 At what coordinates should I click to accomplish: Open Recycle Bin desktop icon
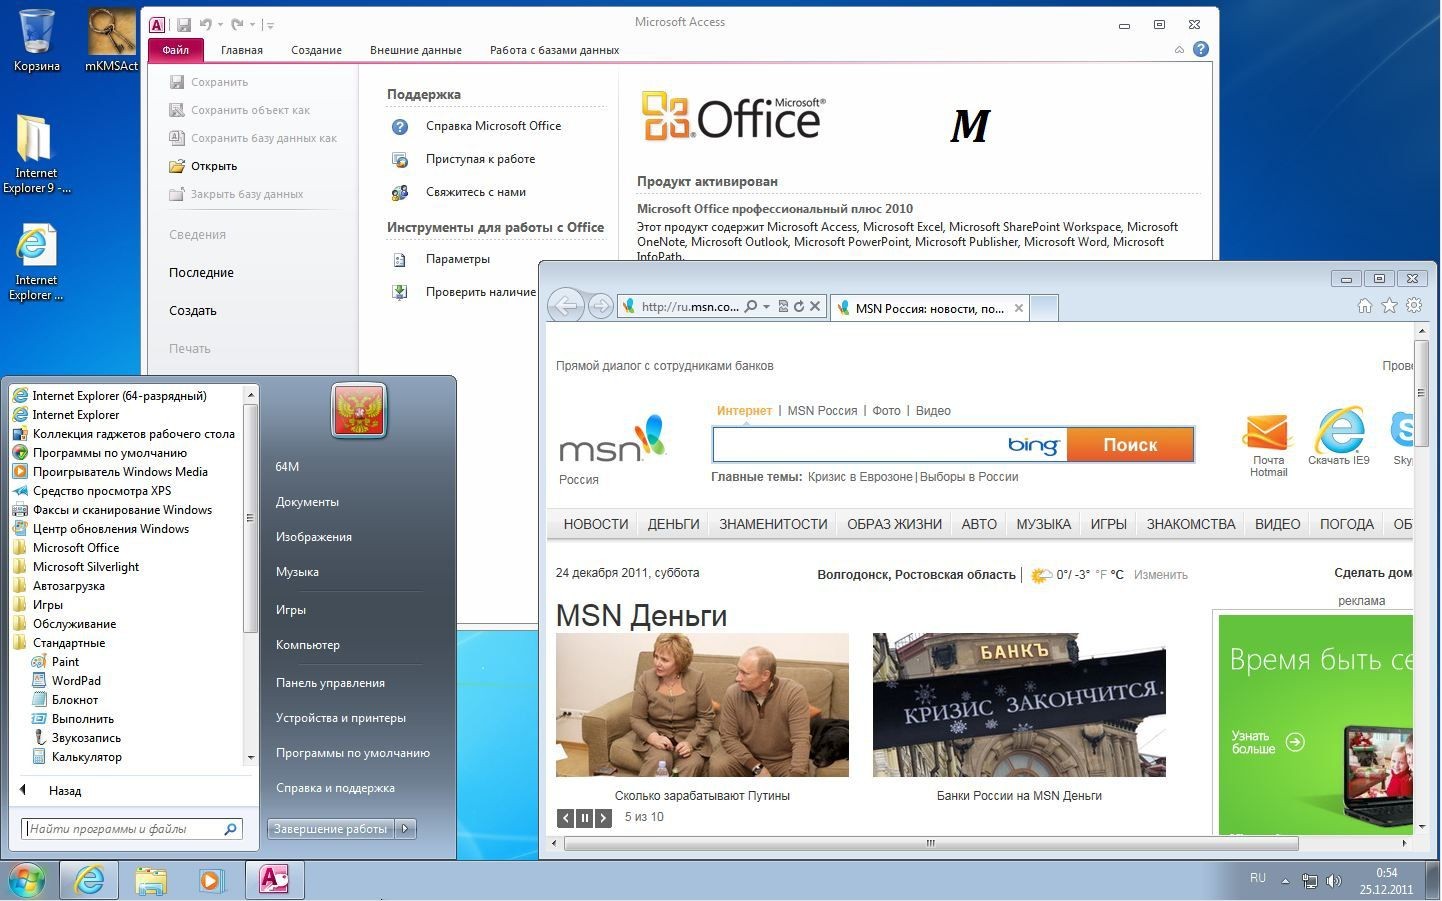click(x=37, y=40)
